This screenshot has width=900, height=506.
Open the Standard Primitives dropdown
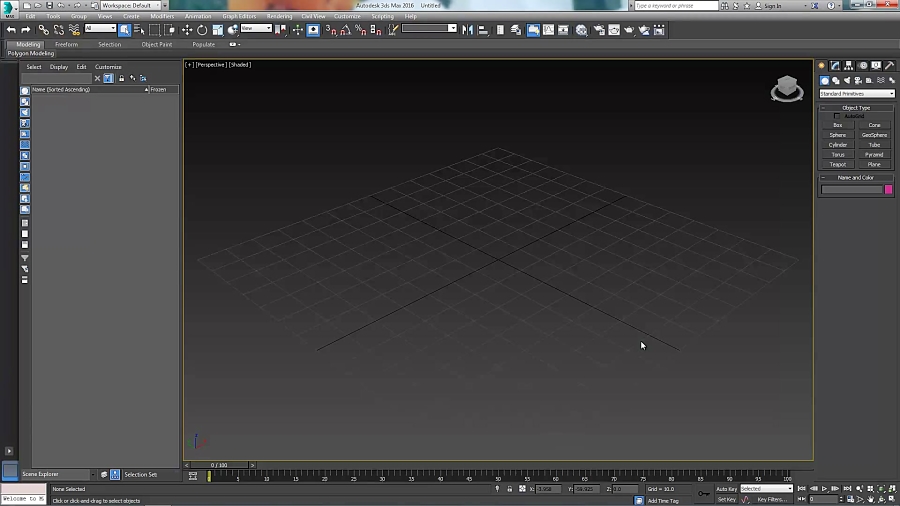(x=856, y=93)
